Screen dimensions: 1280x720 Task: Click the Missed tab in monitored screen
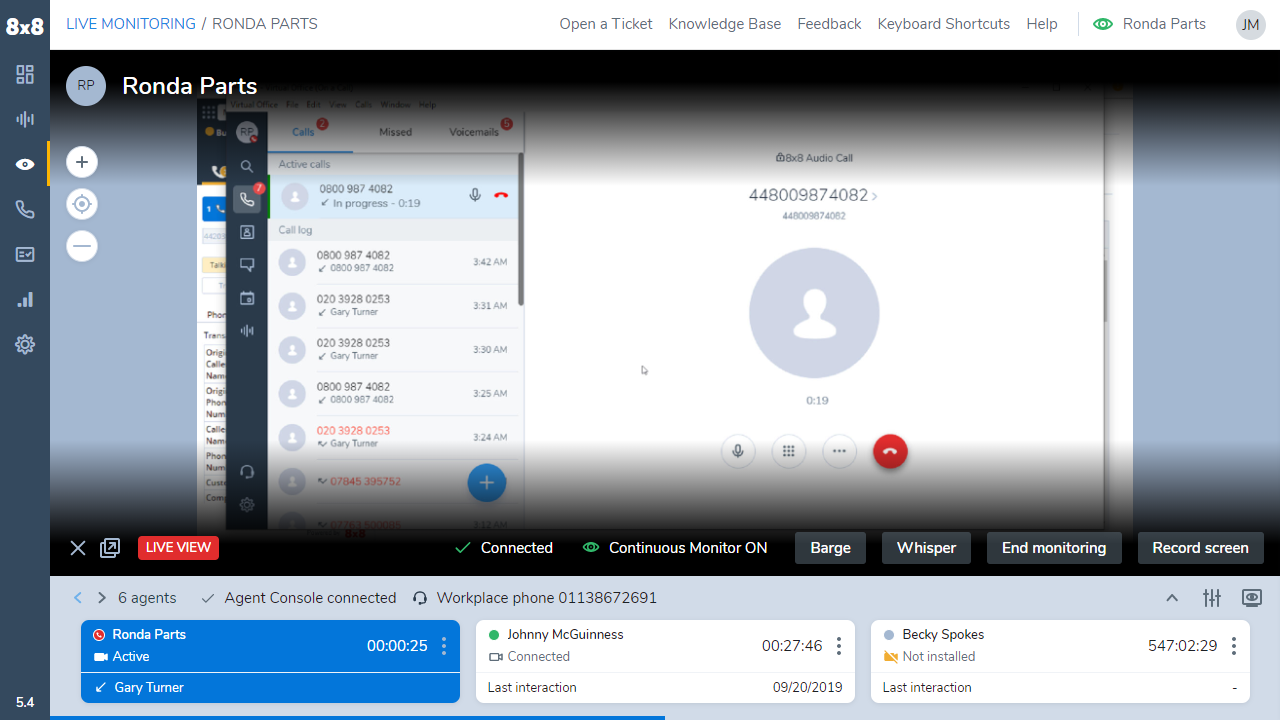[x=395, y=132]
